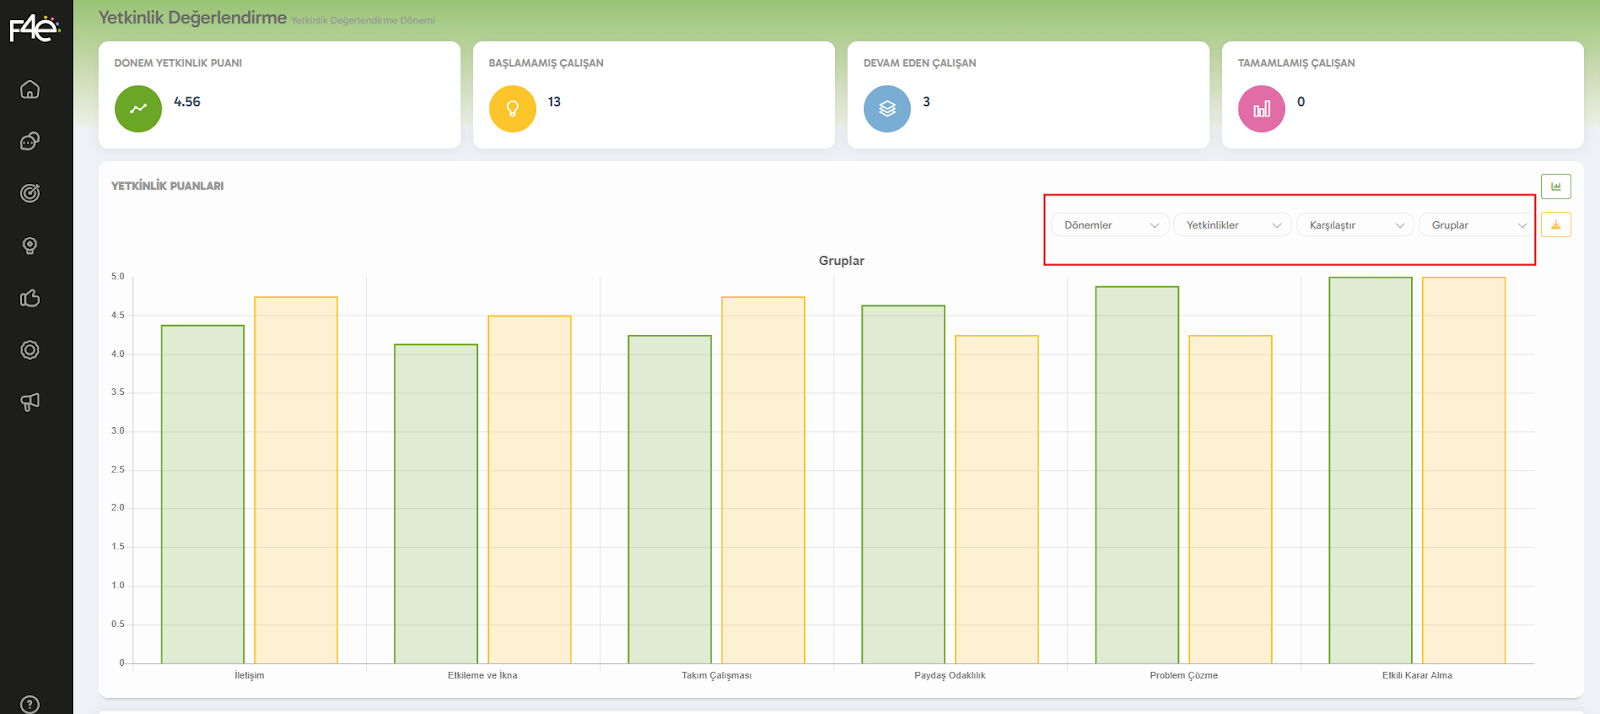This screenshot has width=1600, height=714.
Task: Click the yellow download chart button
Action: 1555,225
